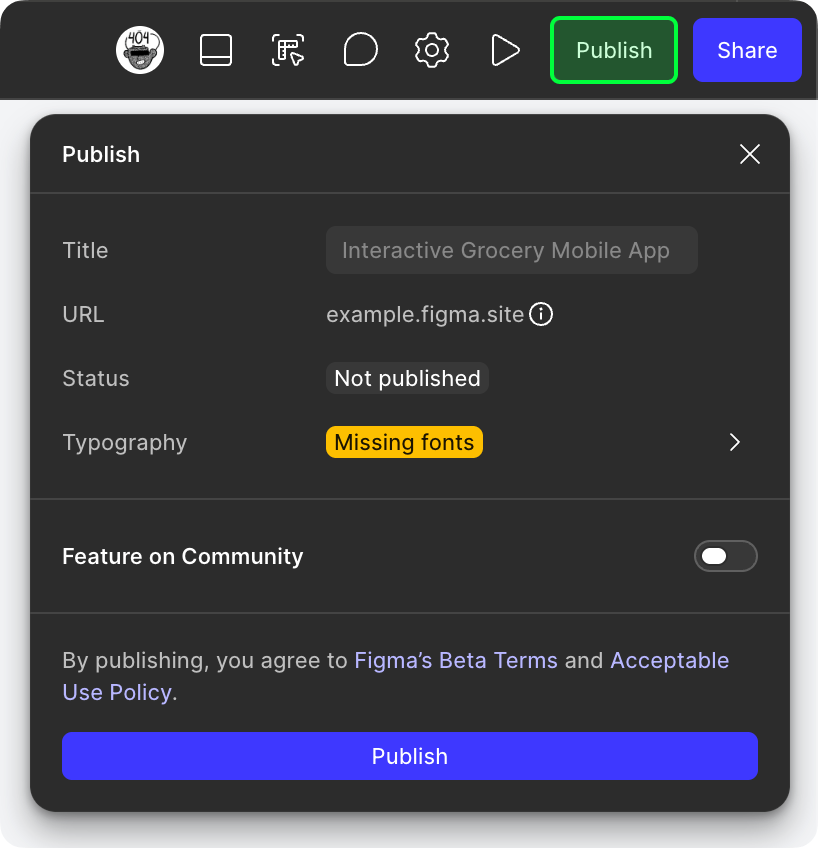Click the Feature on Community label
Viewport: 818px width, 848px height.
pos(183,556)
